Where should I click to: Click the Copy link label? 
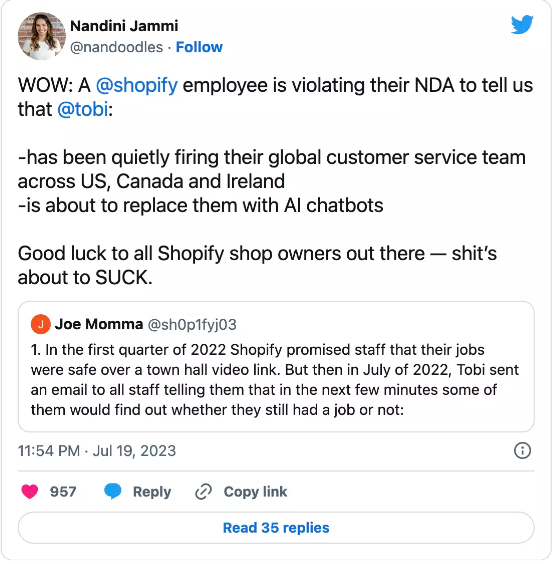coord(255,492)
